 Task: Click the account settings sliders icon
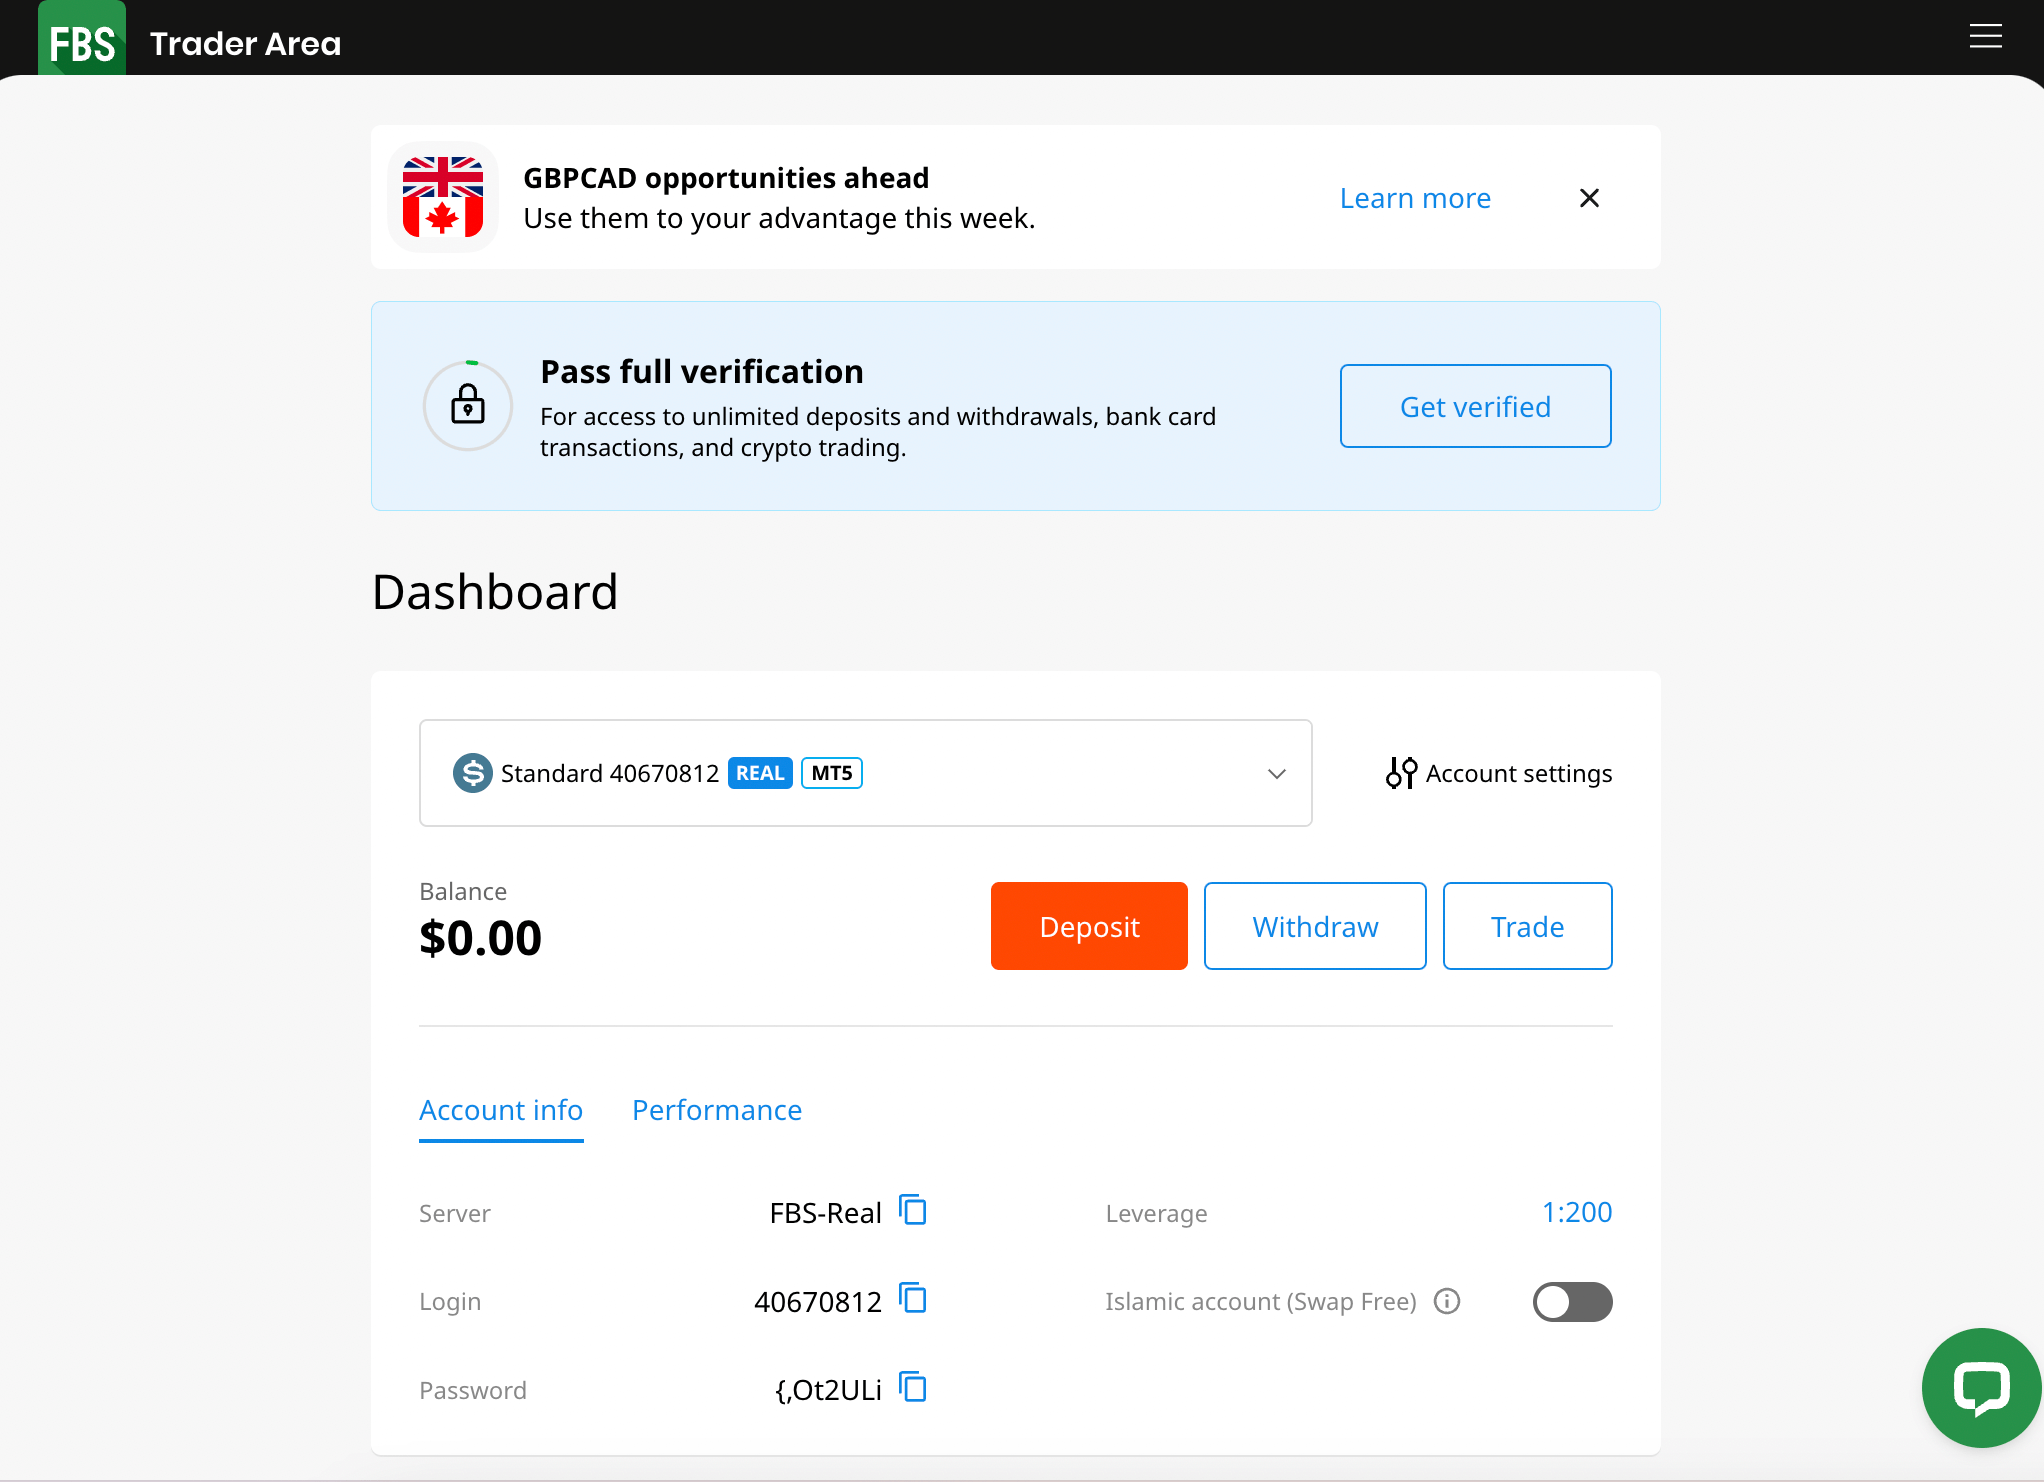point(1401,773)
